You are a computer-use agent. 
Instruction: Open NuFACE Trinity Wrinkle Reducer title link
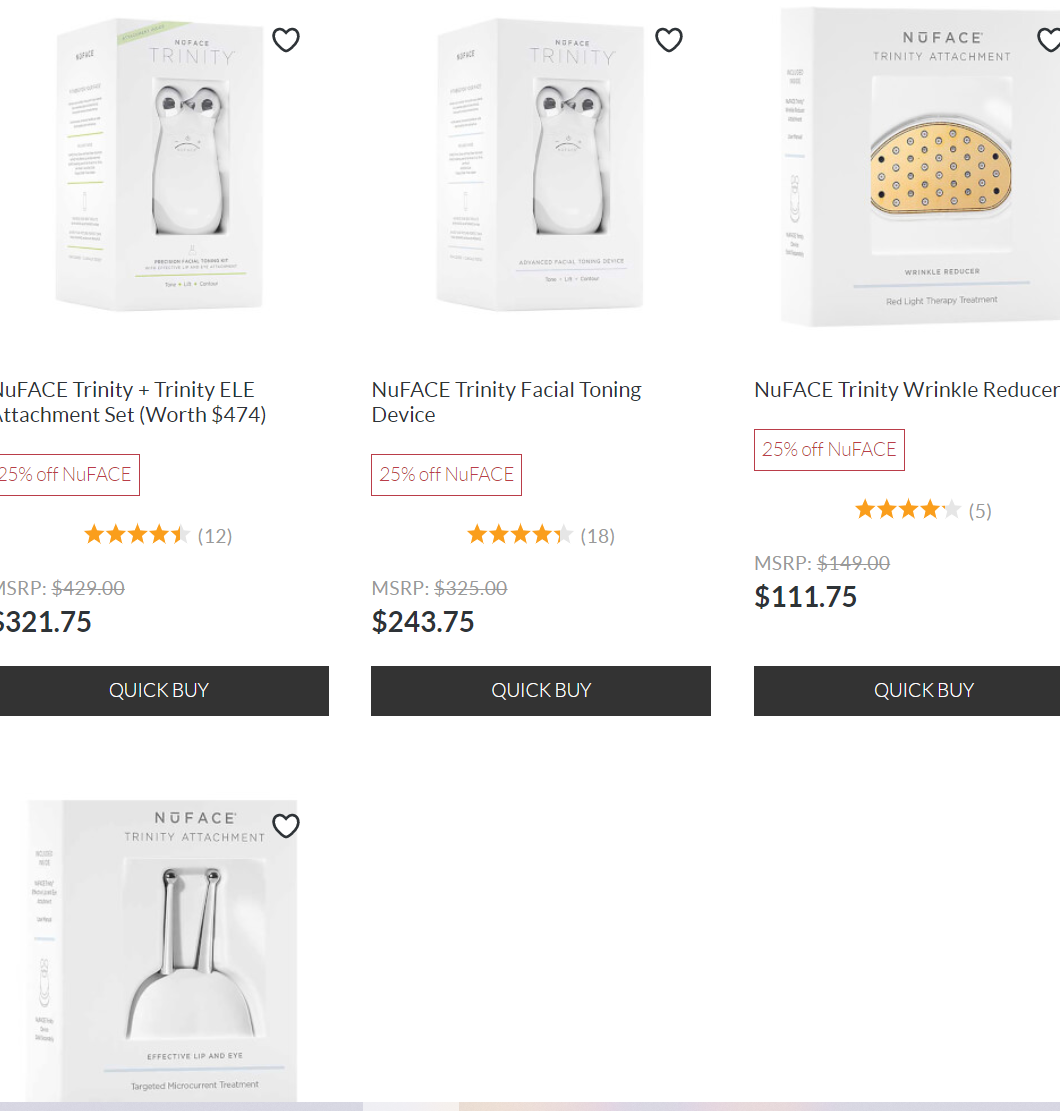point(906,390)
